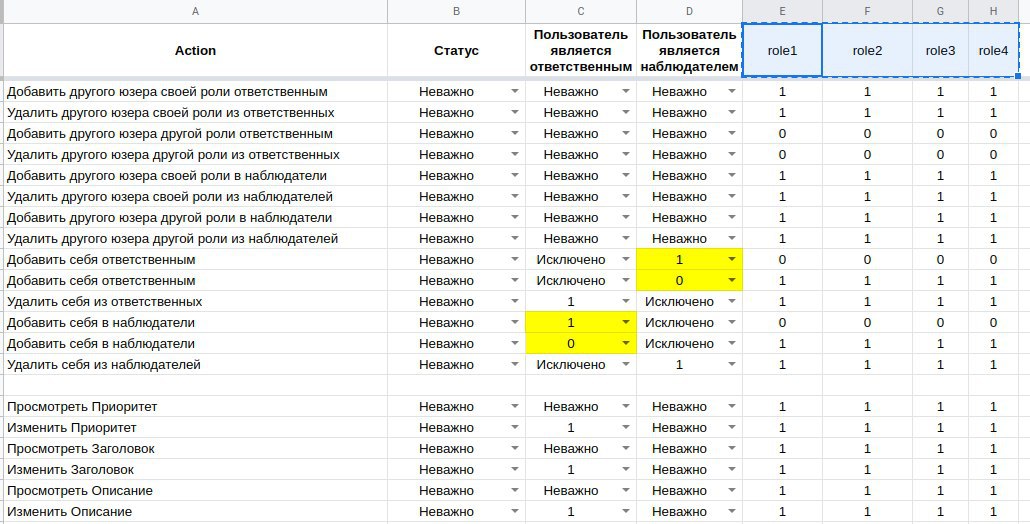The width and height of the screenshot is (1030, 524).
Task: Select cell "Изменить Приоритет"
Action: (x=195, y=428)
